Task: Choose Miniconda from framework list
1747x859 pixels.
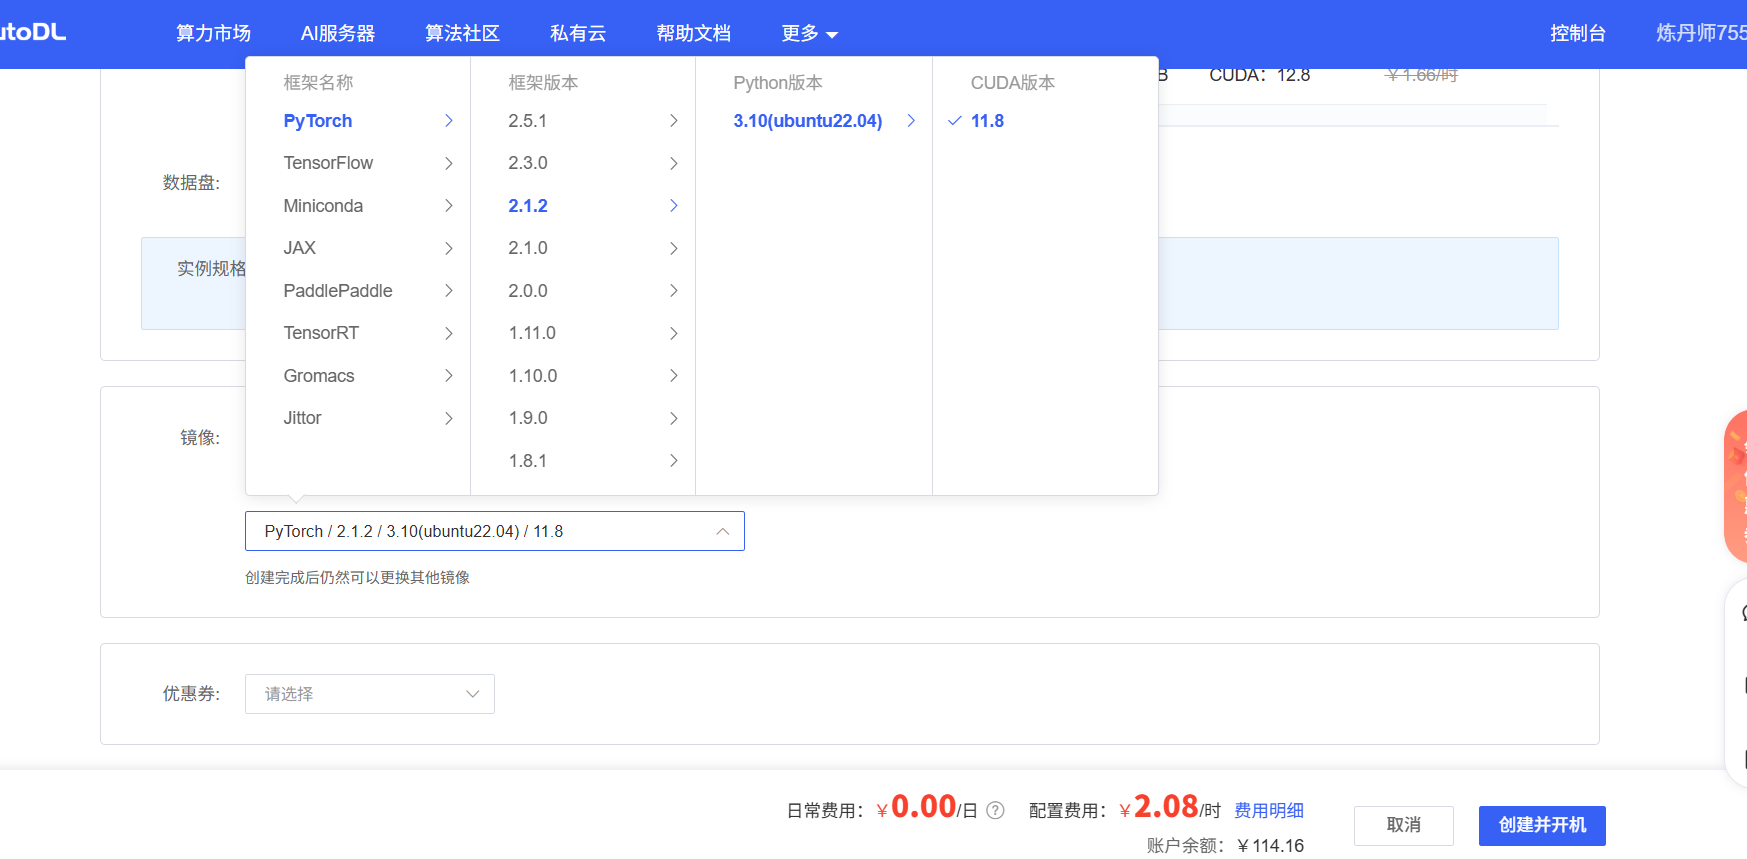Action: tap(323, 206)
